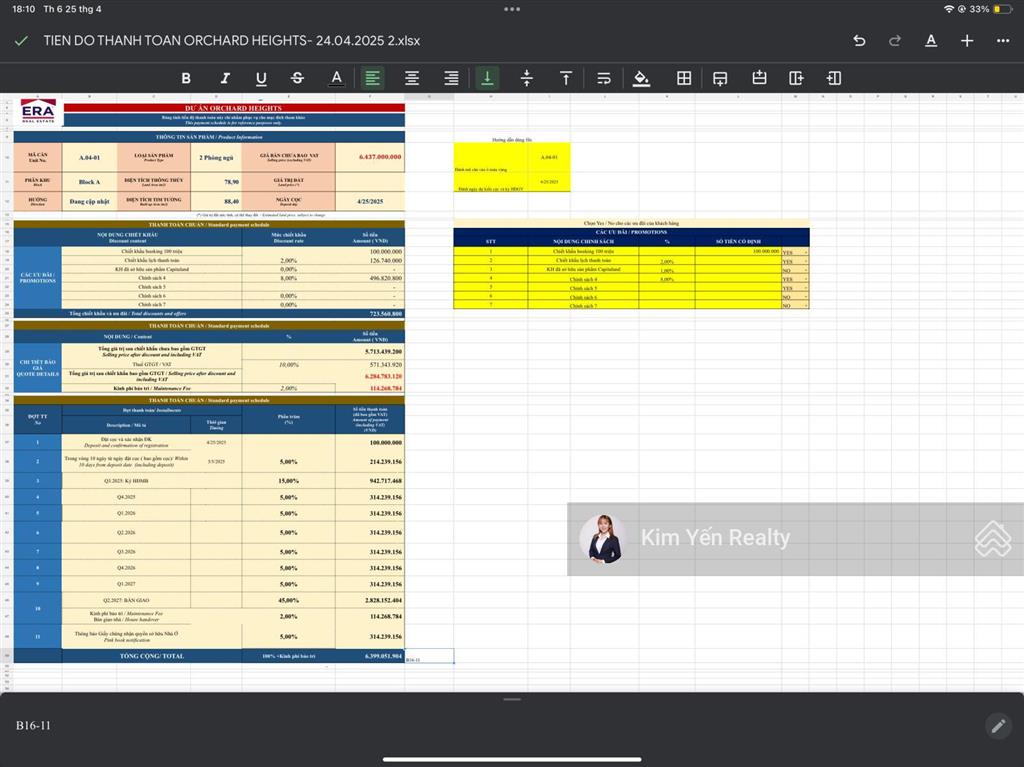
Task: Toggle underline formatting
Action: (x=261, y=78)
